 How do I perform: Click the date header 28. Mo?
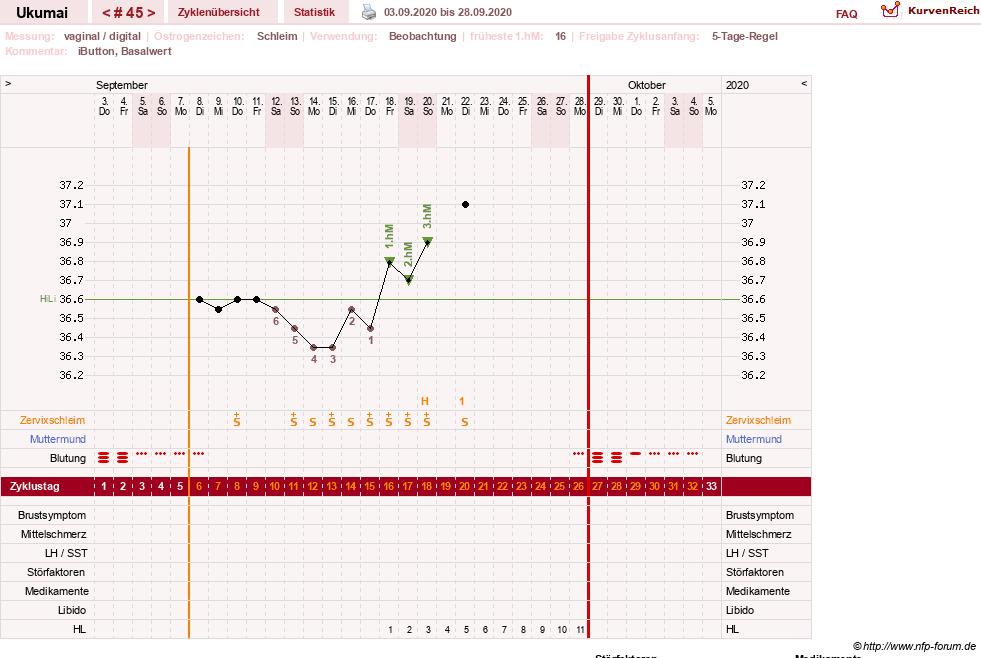click(x=580, y=106)
